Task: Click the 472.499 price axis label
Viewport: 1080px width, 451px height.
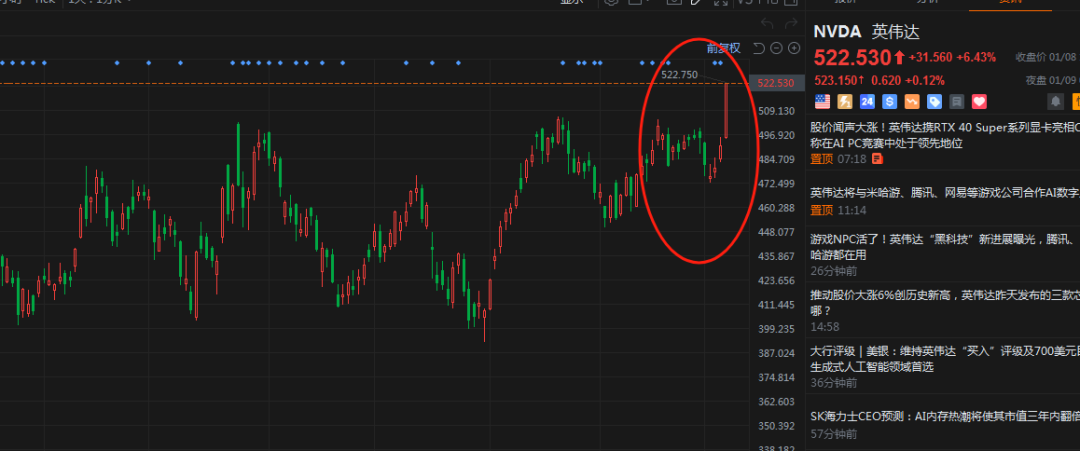Action: [x=776, y=183]
